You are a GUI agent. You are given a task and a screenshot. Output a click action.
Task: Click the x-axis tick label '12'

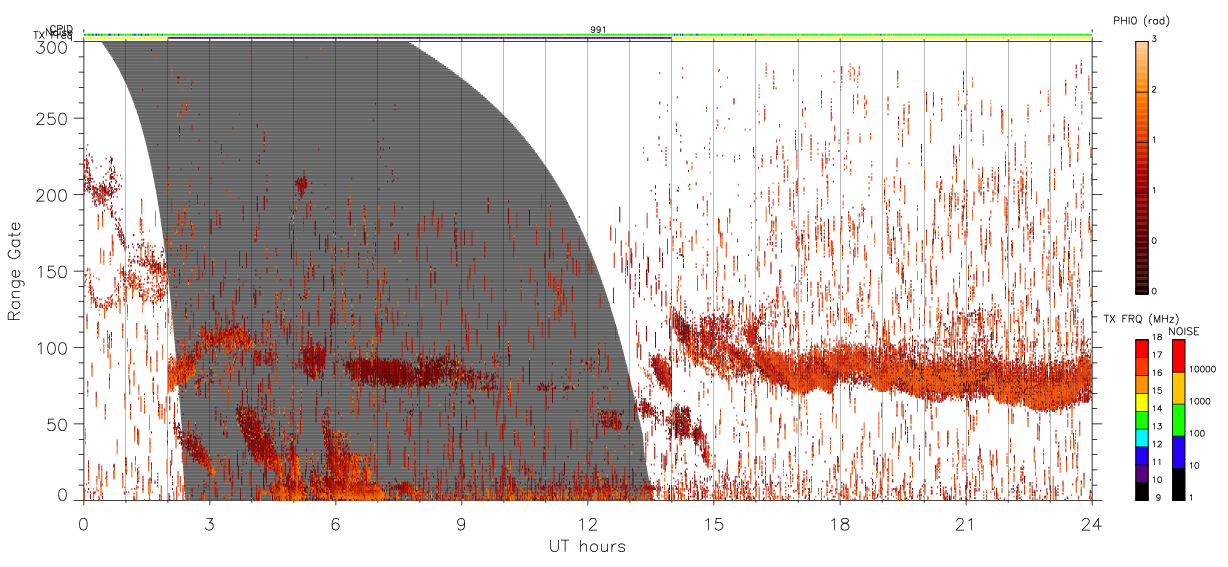tap(588, 523)
